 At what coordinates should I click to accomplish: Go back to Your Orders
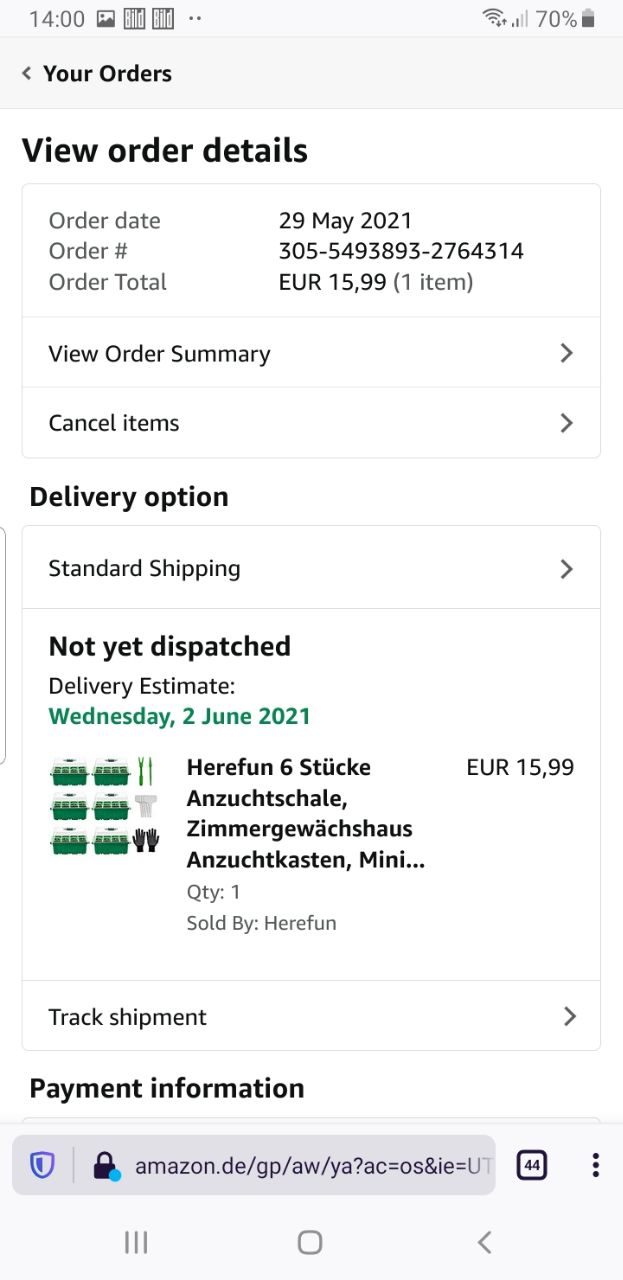point(107,73)
